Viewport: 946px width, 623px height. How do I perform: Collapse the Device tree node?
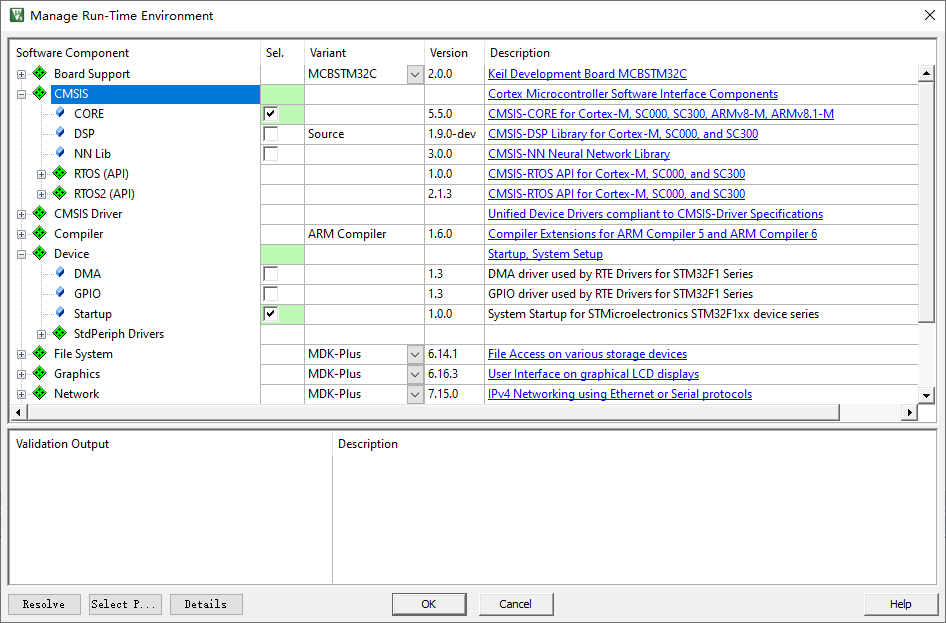[21, 254]
